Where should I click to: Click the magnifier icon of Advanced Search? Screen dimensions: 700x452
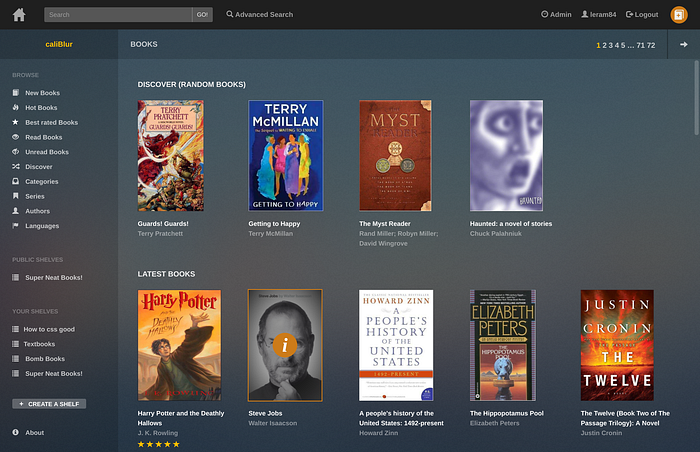tap(229, 14)
